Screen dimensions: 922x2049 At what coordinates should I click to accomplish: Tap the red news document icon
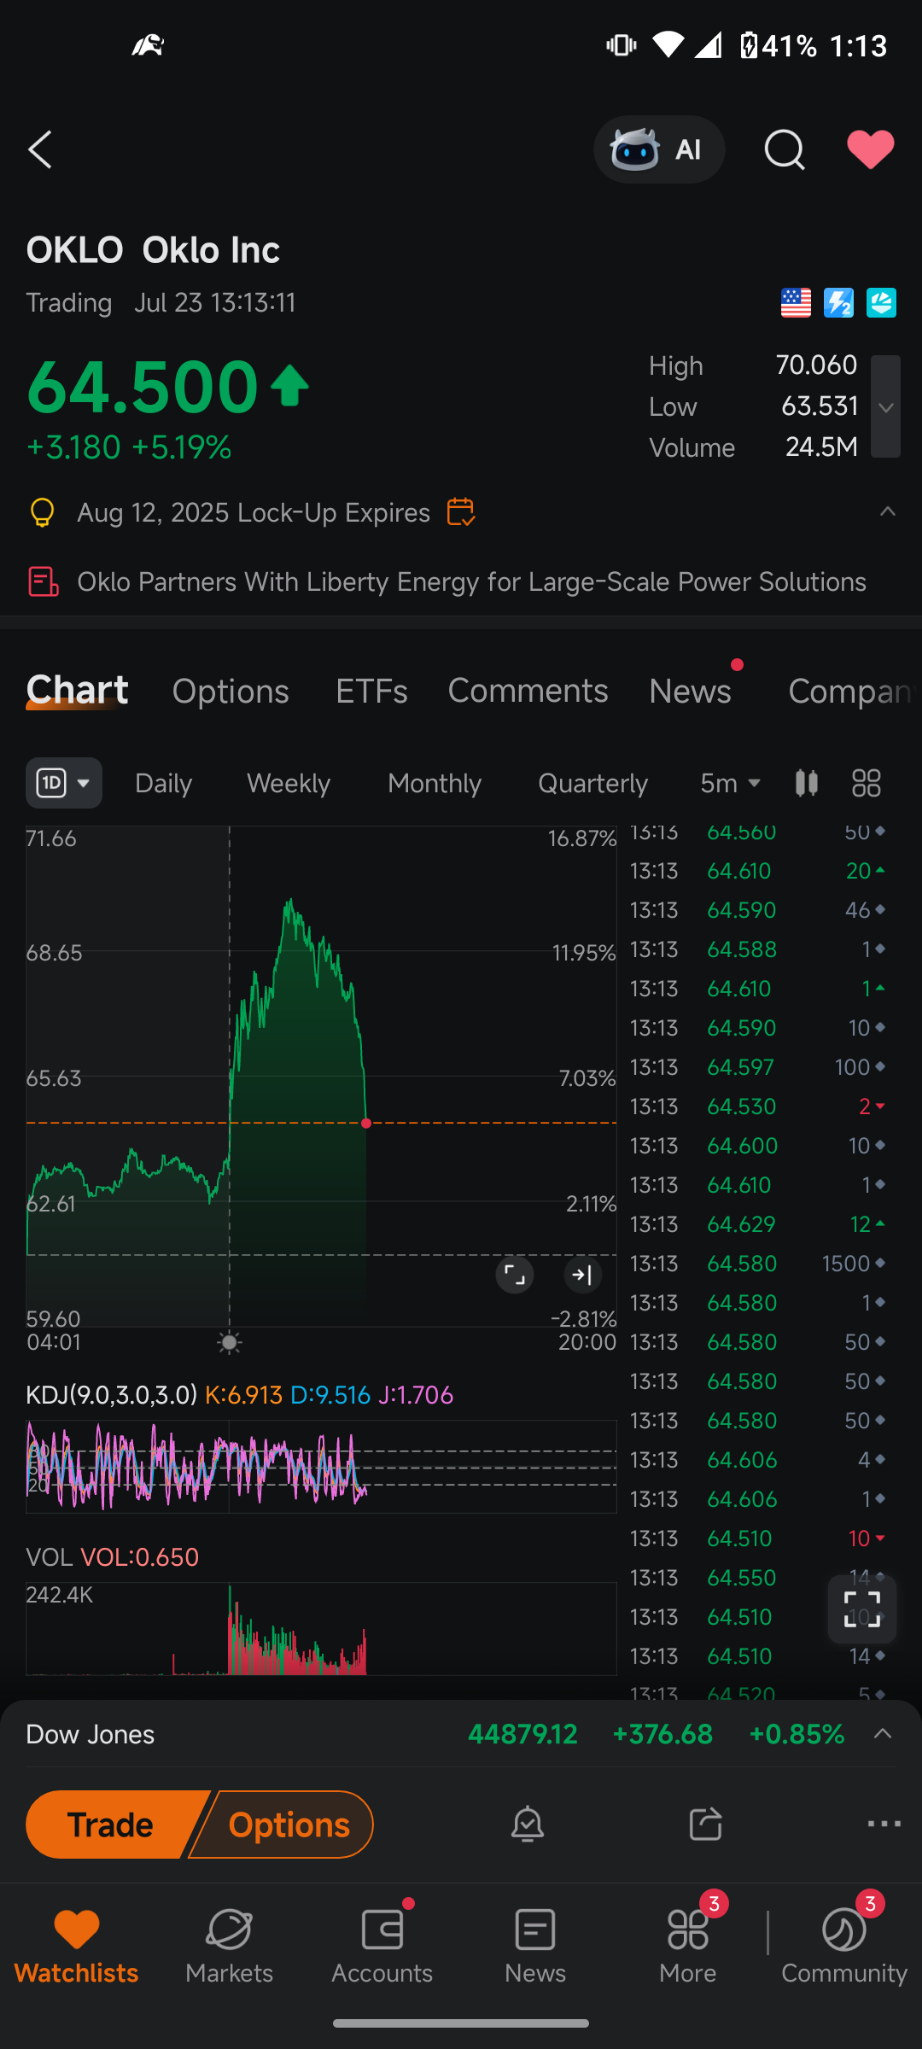[x=43, y=582]
